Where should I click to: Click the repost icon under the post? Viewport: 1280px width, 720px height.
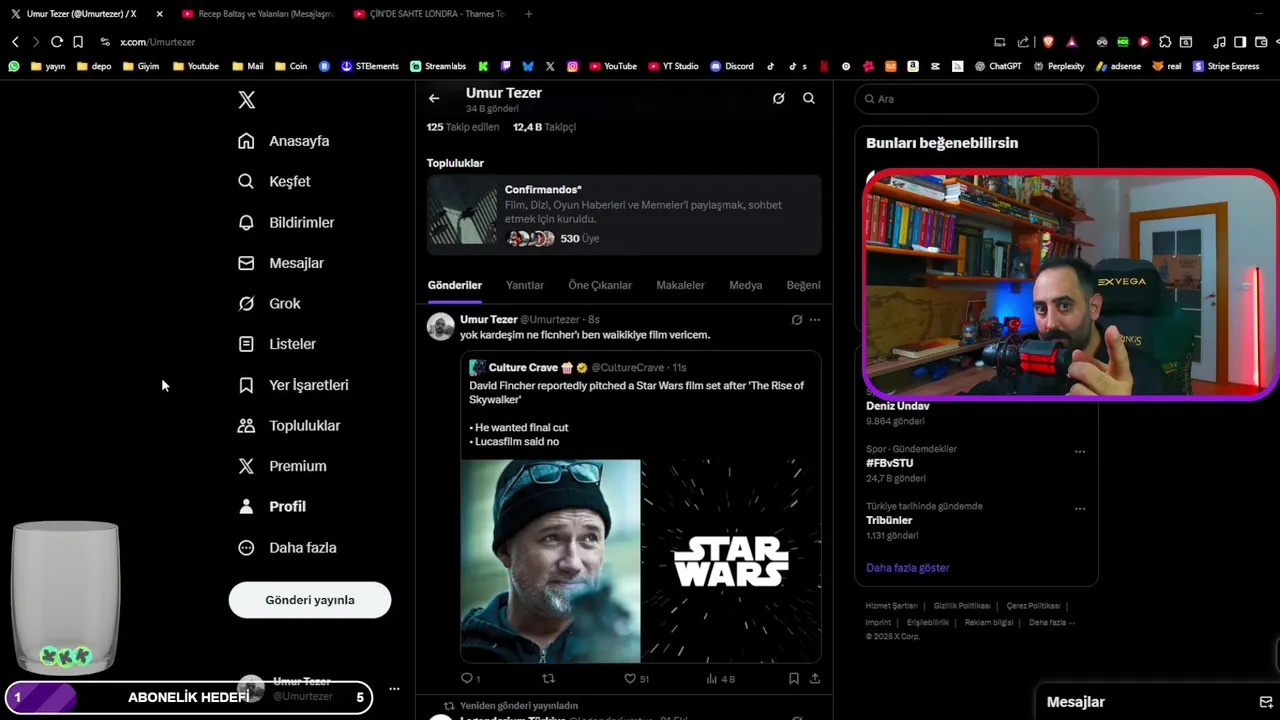pos(548,678)
